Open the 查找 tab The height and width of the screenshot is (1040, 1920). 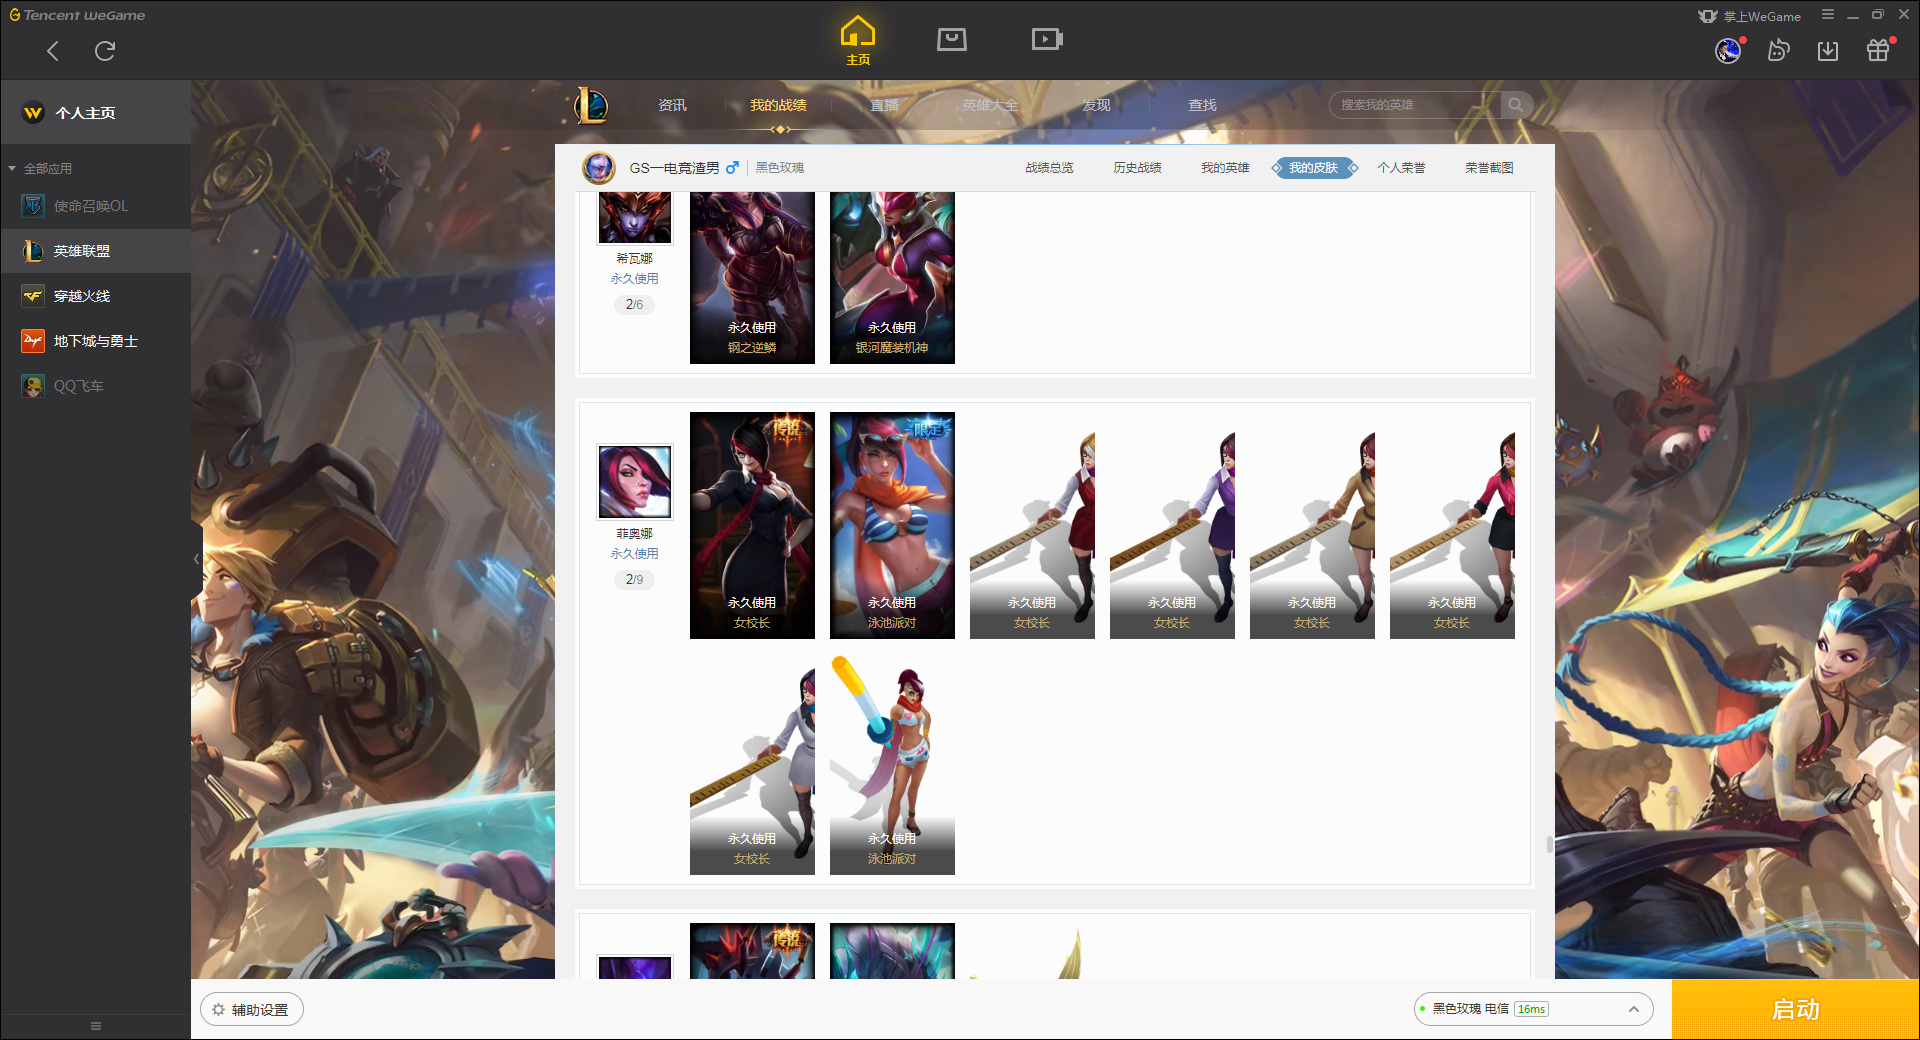[1203, 105]
